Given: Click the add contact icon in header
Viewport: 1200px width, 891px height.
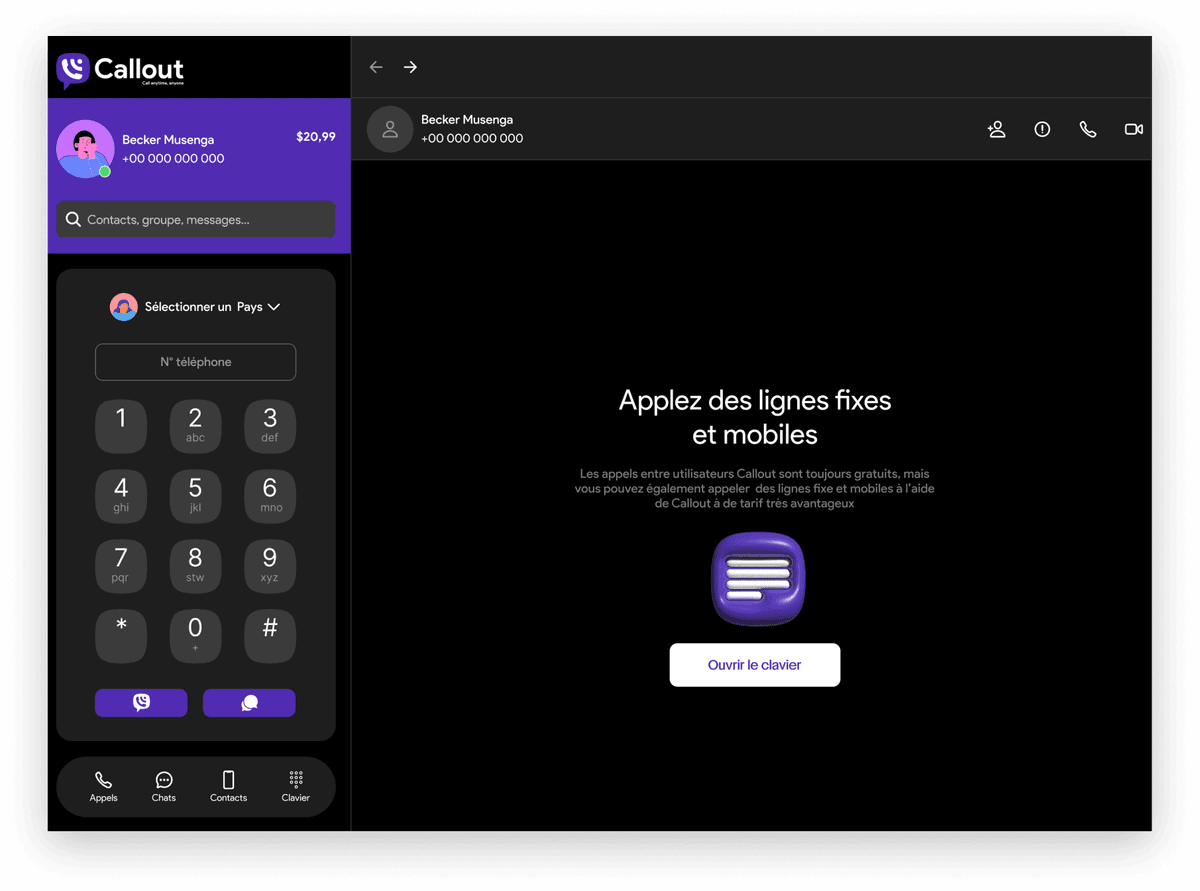Looking at the screenshot, I should [996, 129].
